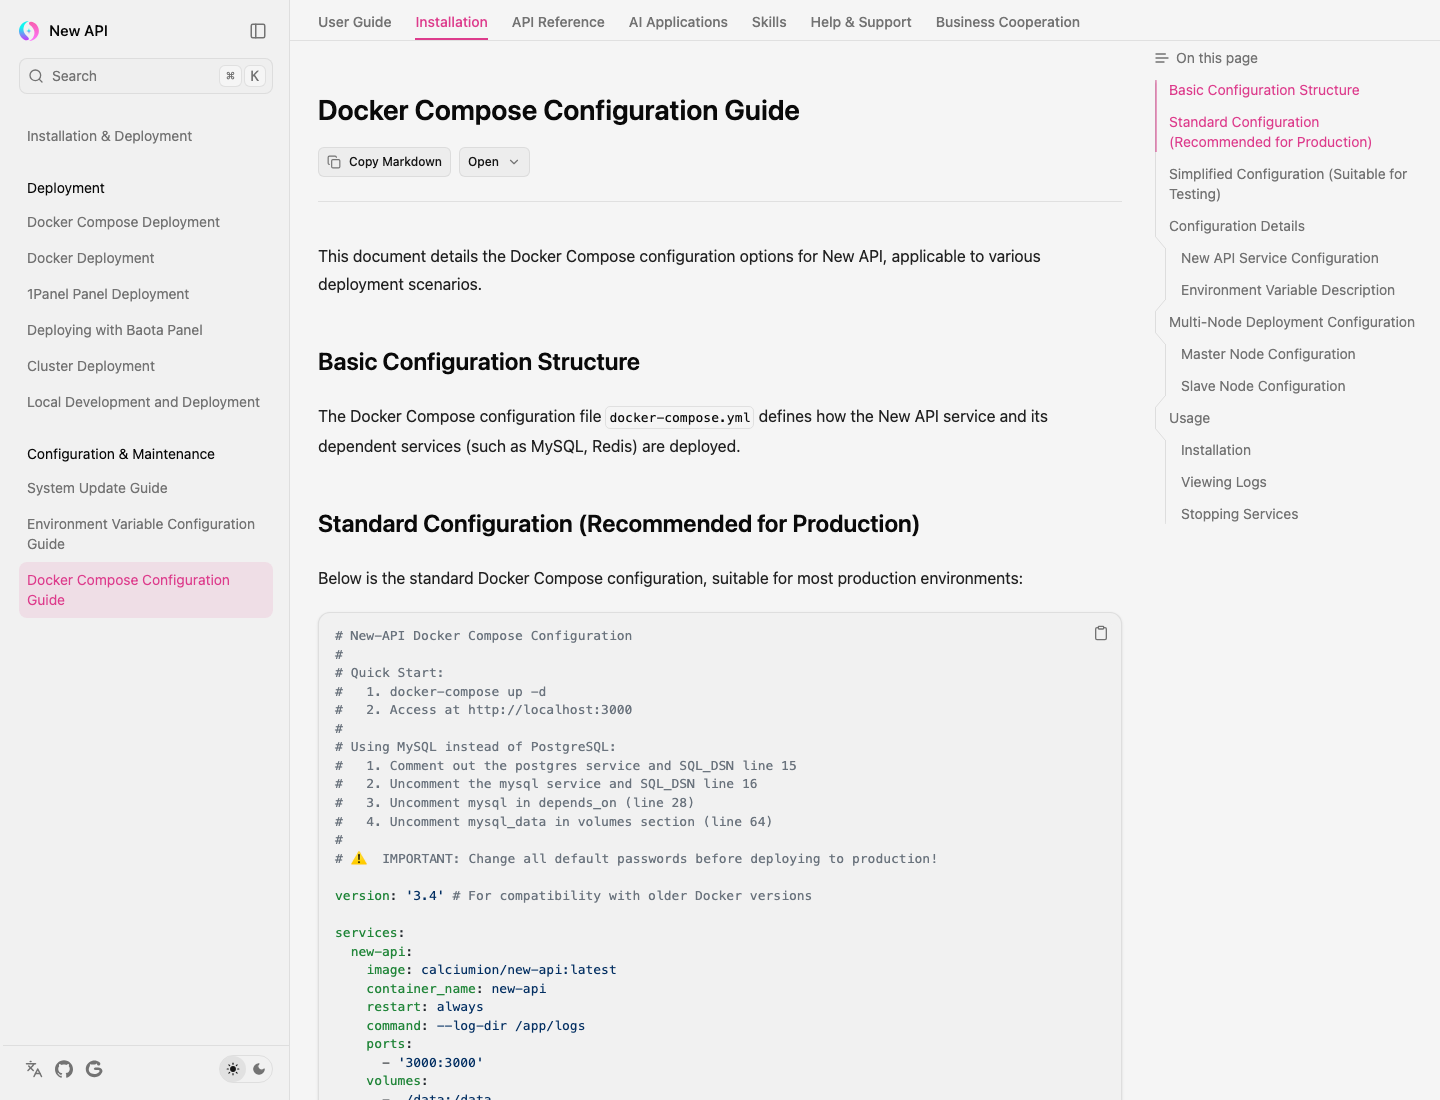
Task: Click the docker-compose.yml inline code
Action: (680, 417)
